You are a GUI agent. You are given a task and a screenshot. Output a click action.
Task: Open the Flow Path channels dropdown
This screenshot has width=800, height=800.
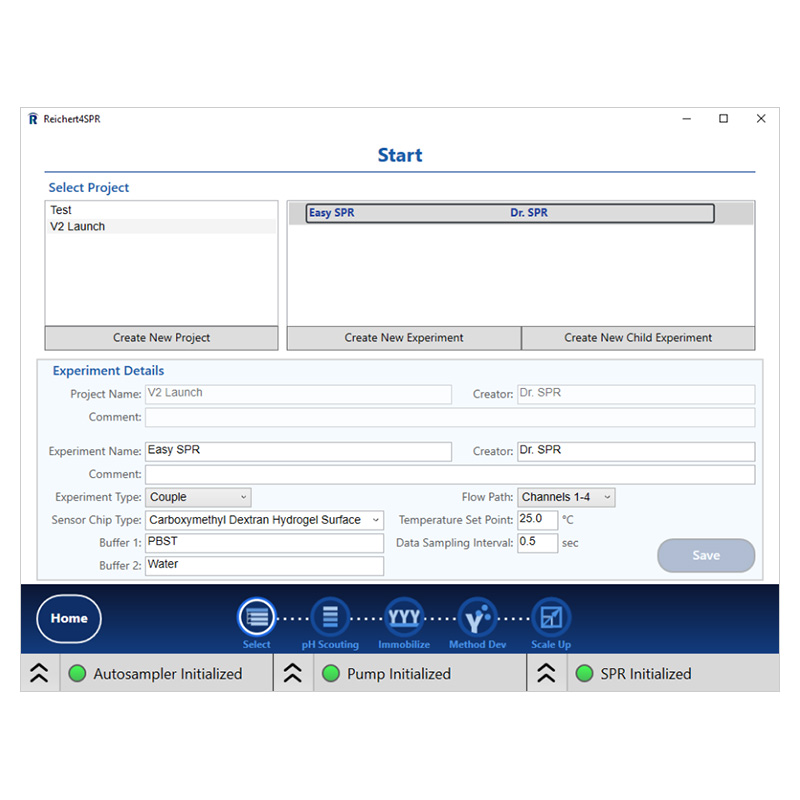tap(566, 497)
